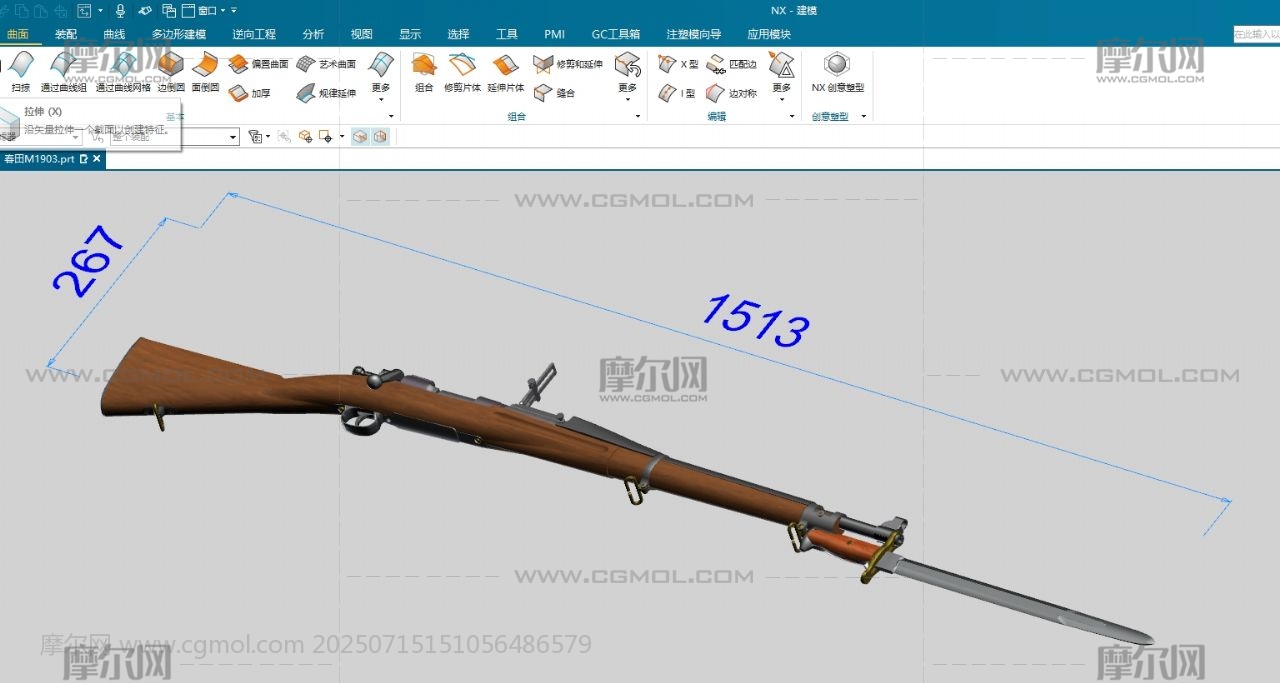Viewport: 1280px width, 683px height.
Task: Launch NX 创意塑型 tool
Action: point(837,73)
